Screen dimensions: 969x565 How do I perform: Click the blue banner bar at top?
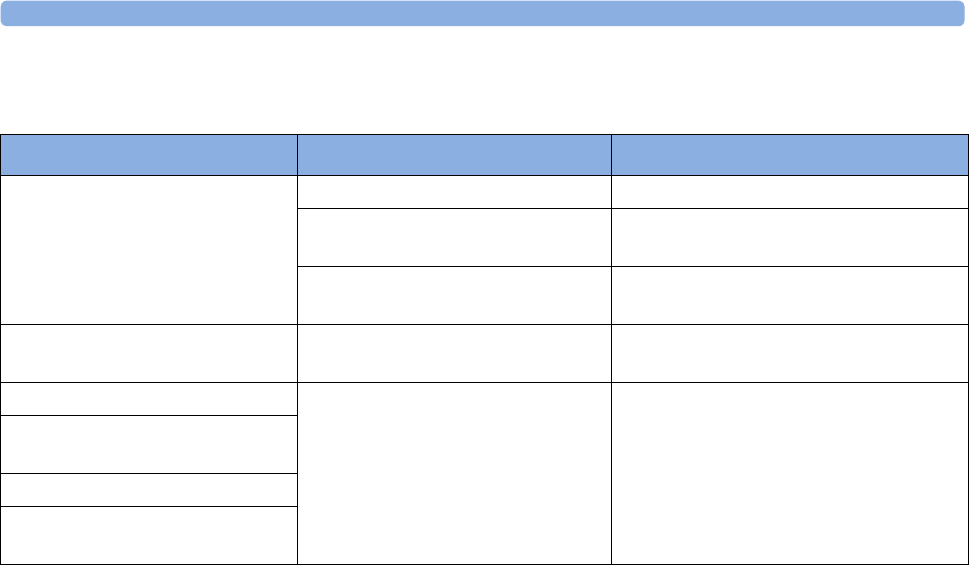pos(484,13)
